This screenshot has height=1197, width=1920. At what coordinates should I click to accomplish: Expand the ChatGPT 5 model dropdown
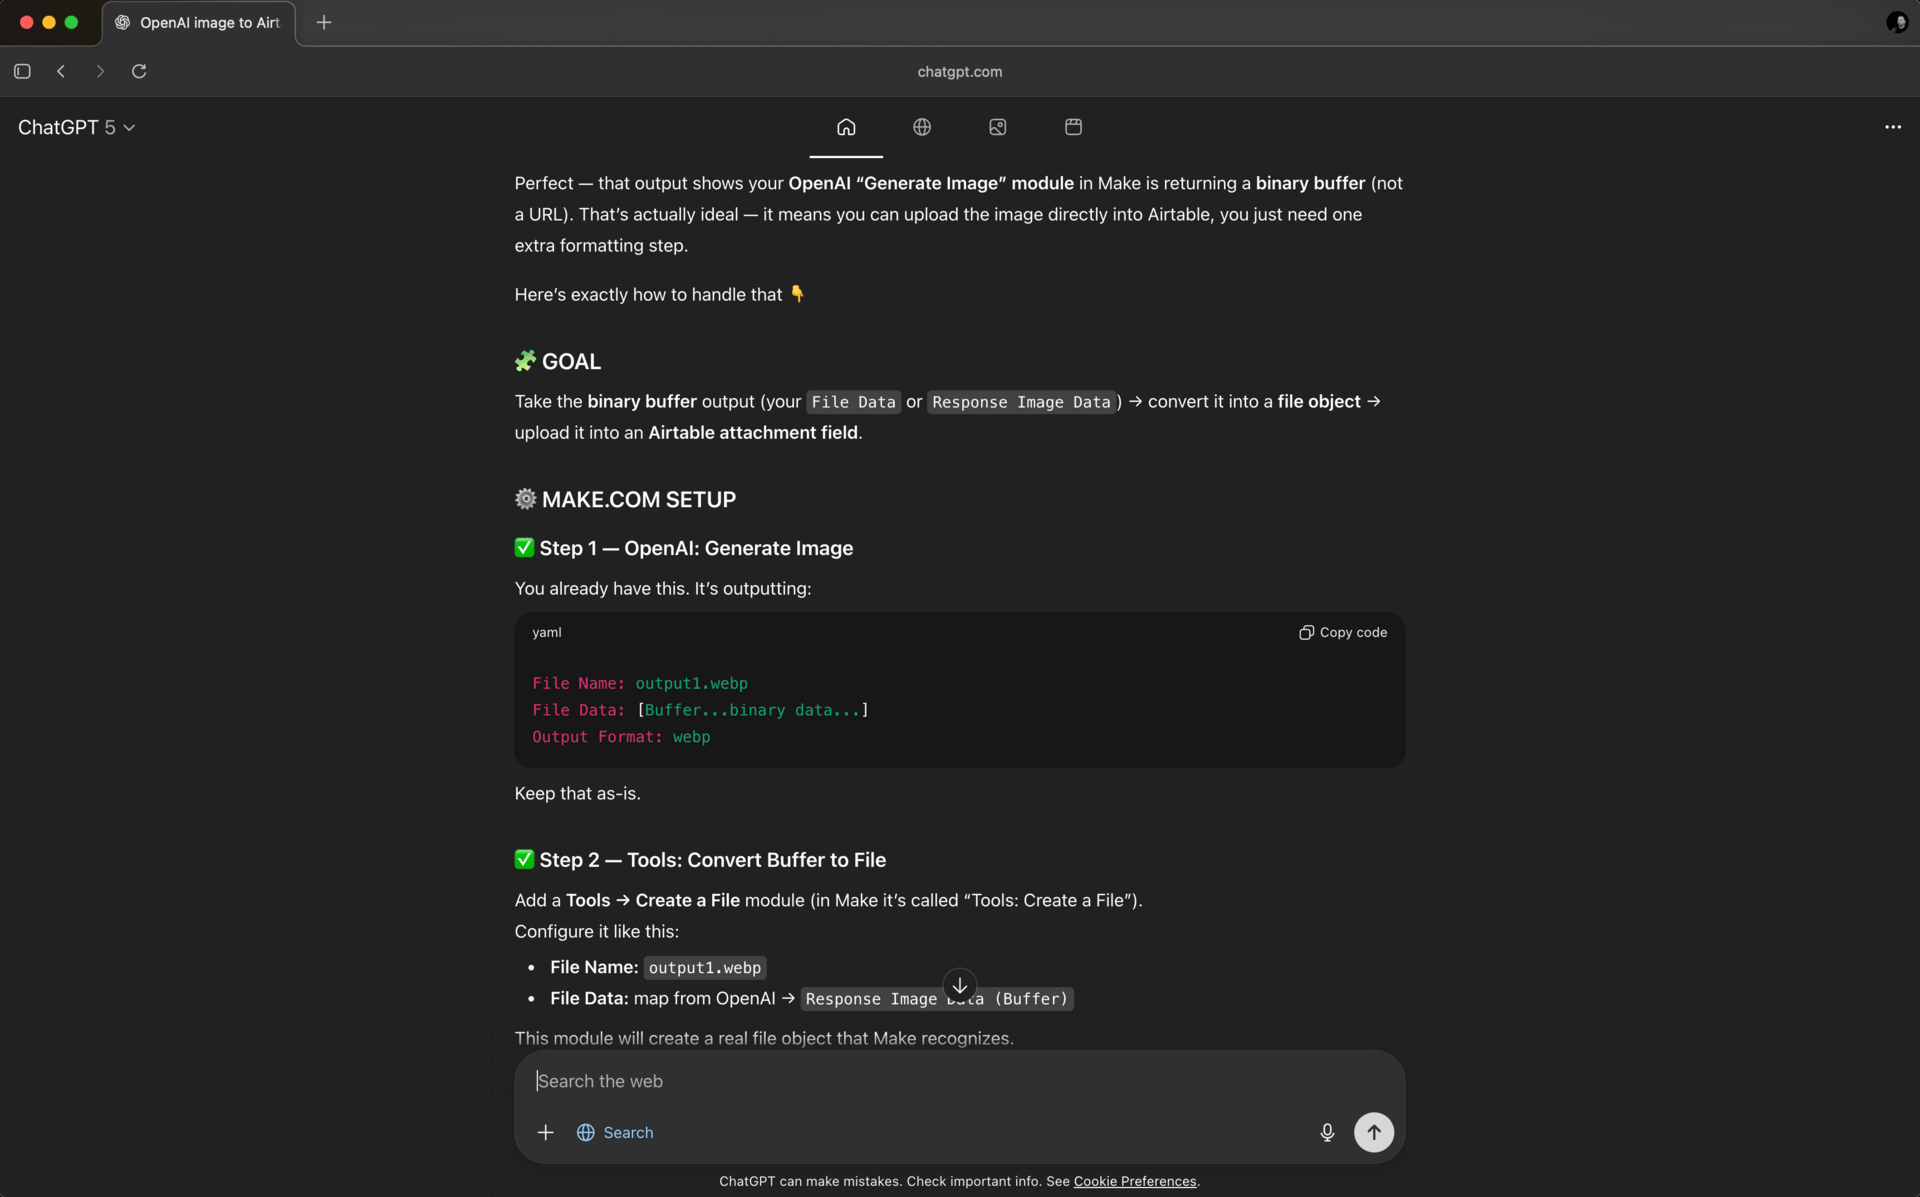[76, 127]
